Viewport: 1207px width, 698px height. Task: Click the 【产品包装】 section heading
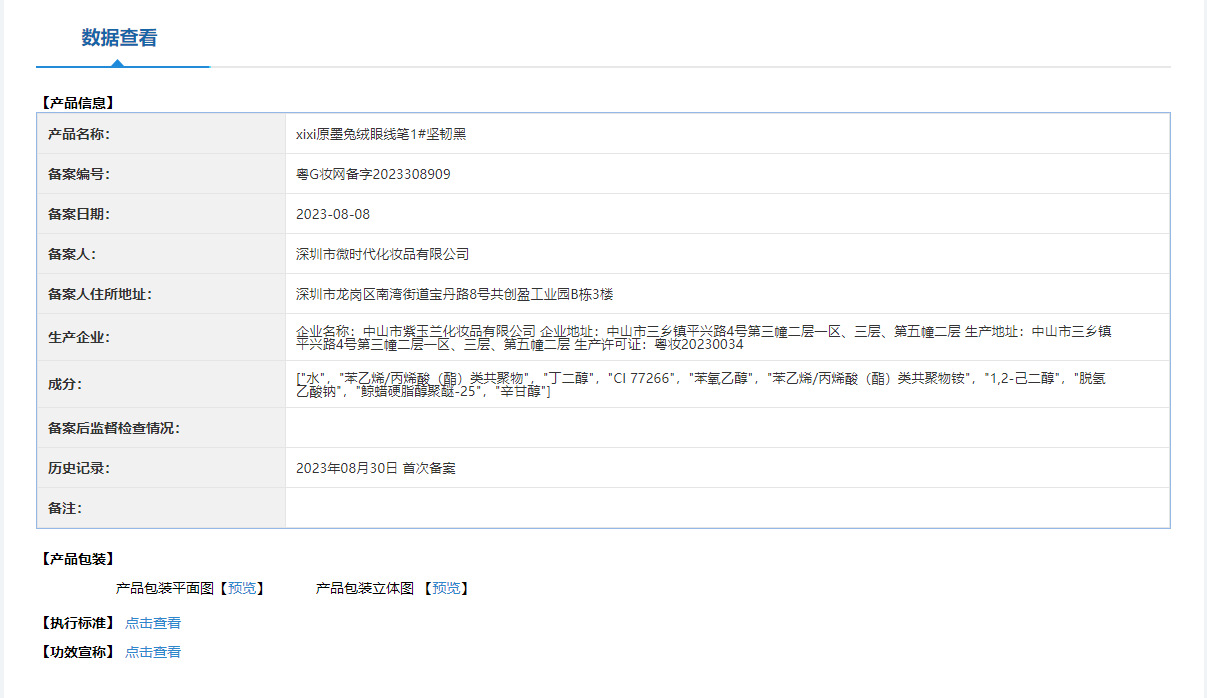coord(78,559)
